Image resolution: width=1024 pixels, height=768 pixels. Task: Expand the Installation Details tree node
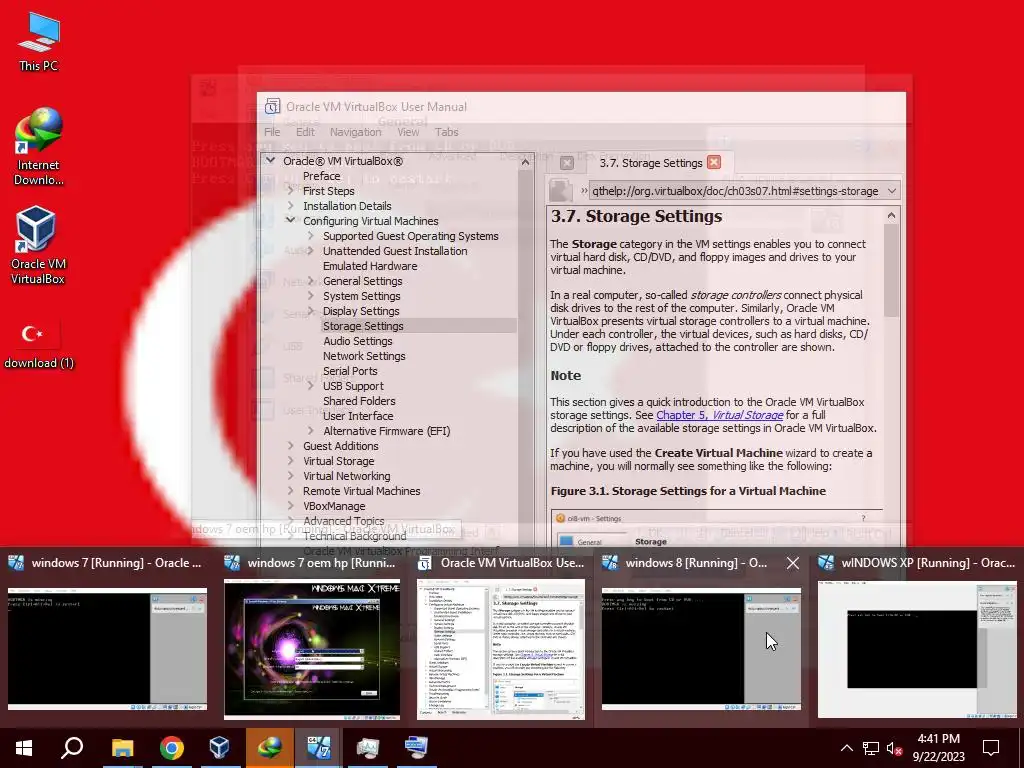(x=291, y=206)
